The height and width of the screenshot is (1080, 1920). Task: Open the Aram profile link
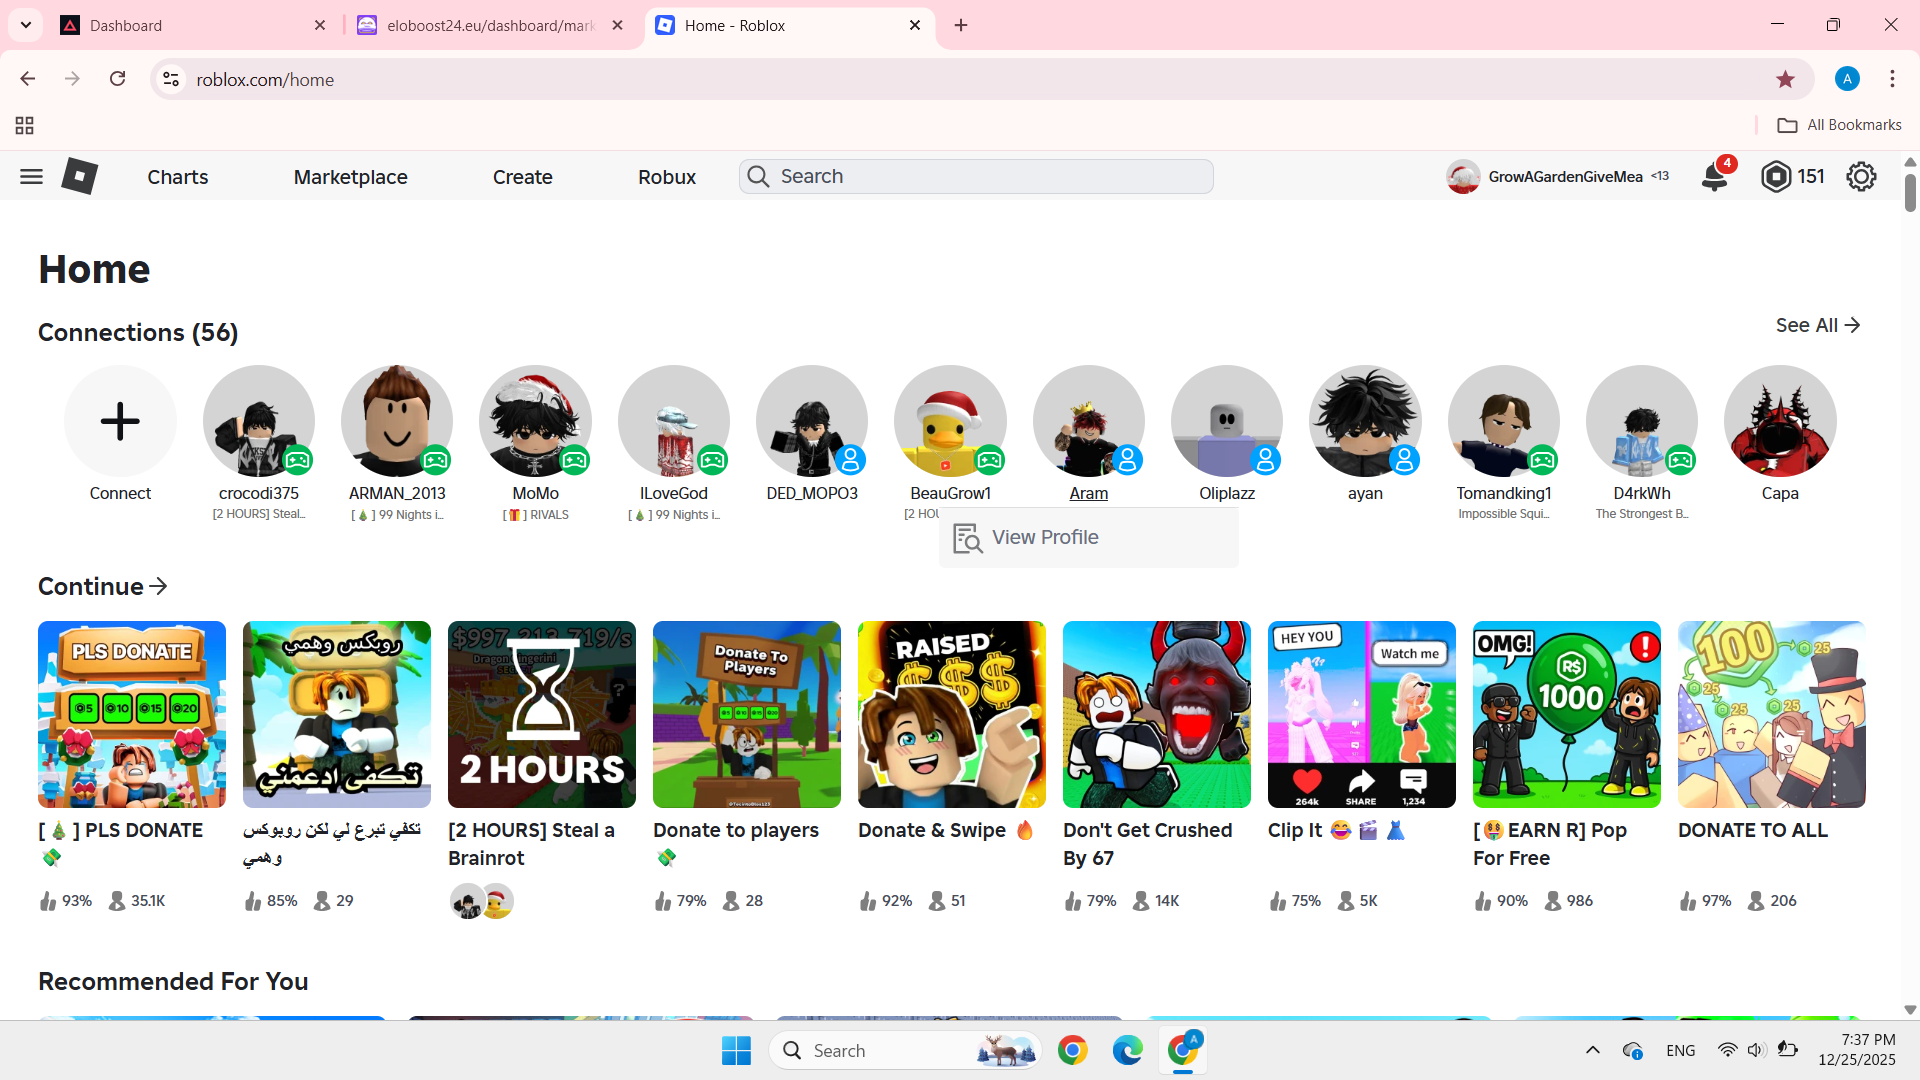point(1089,493)
